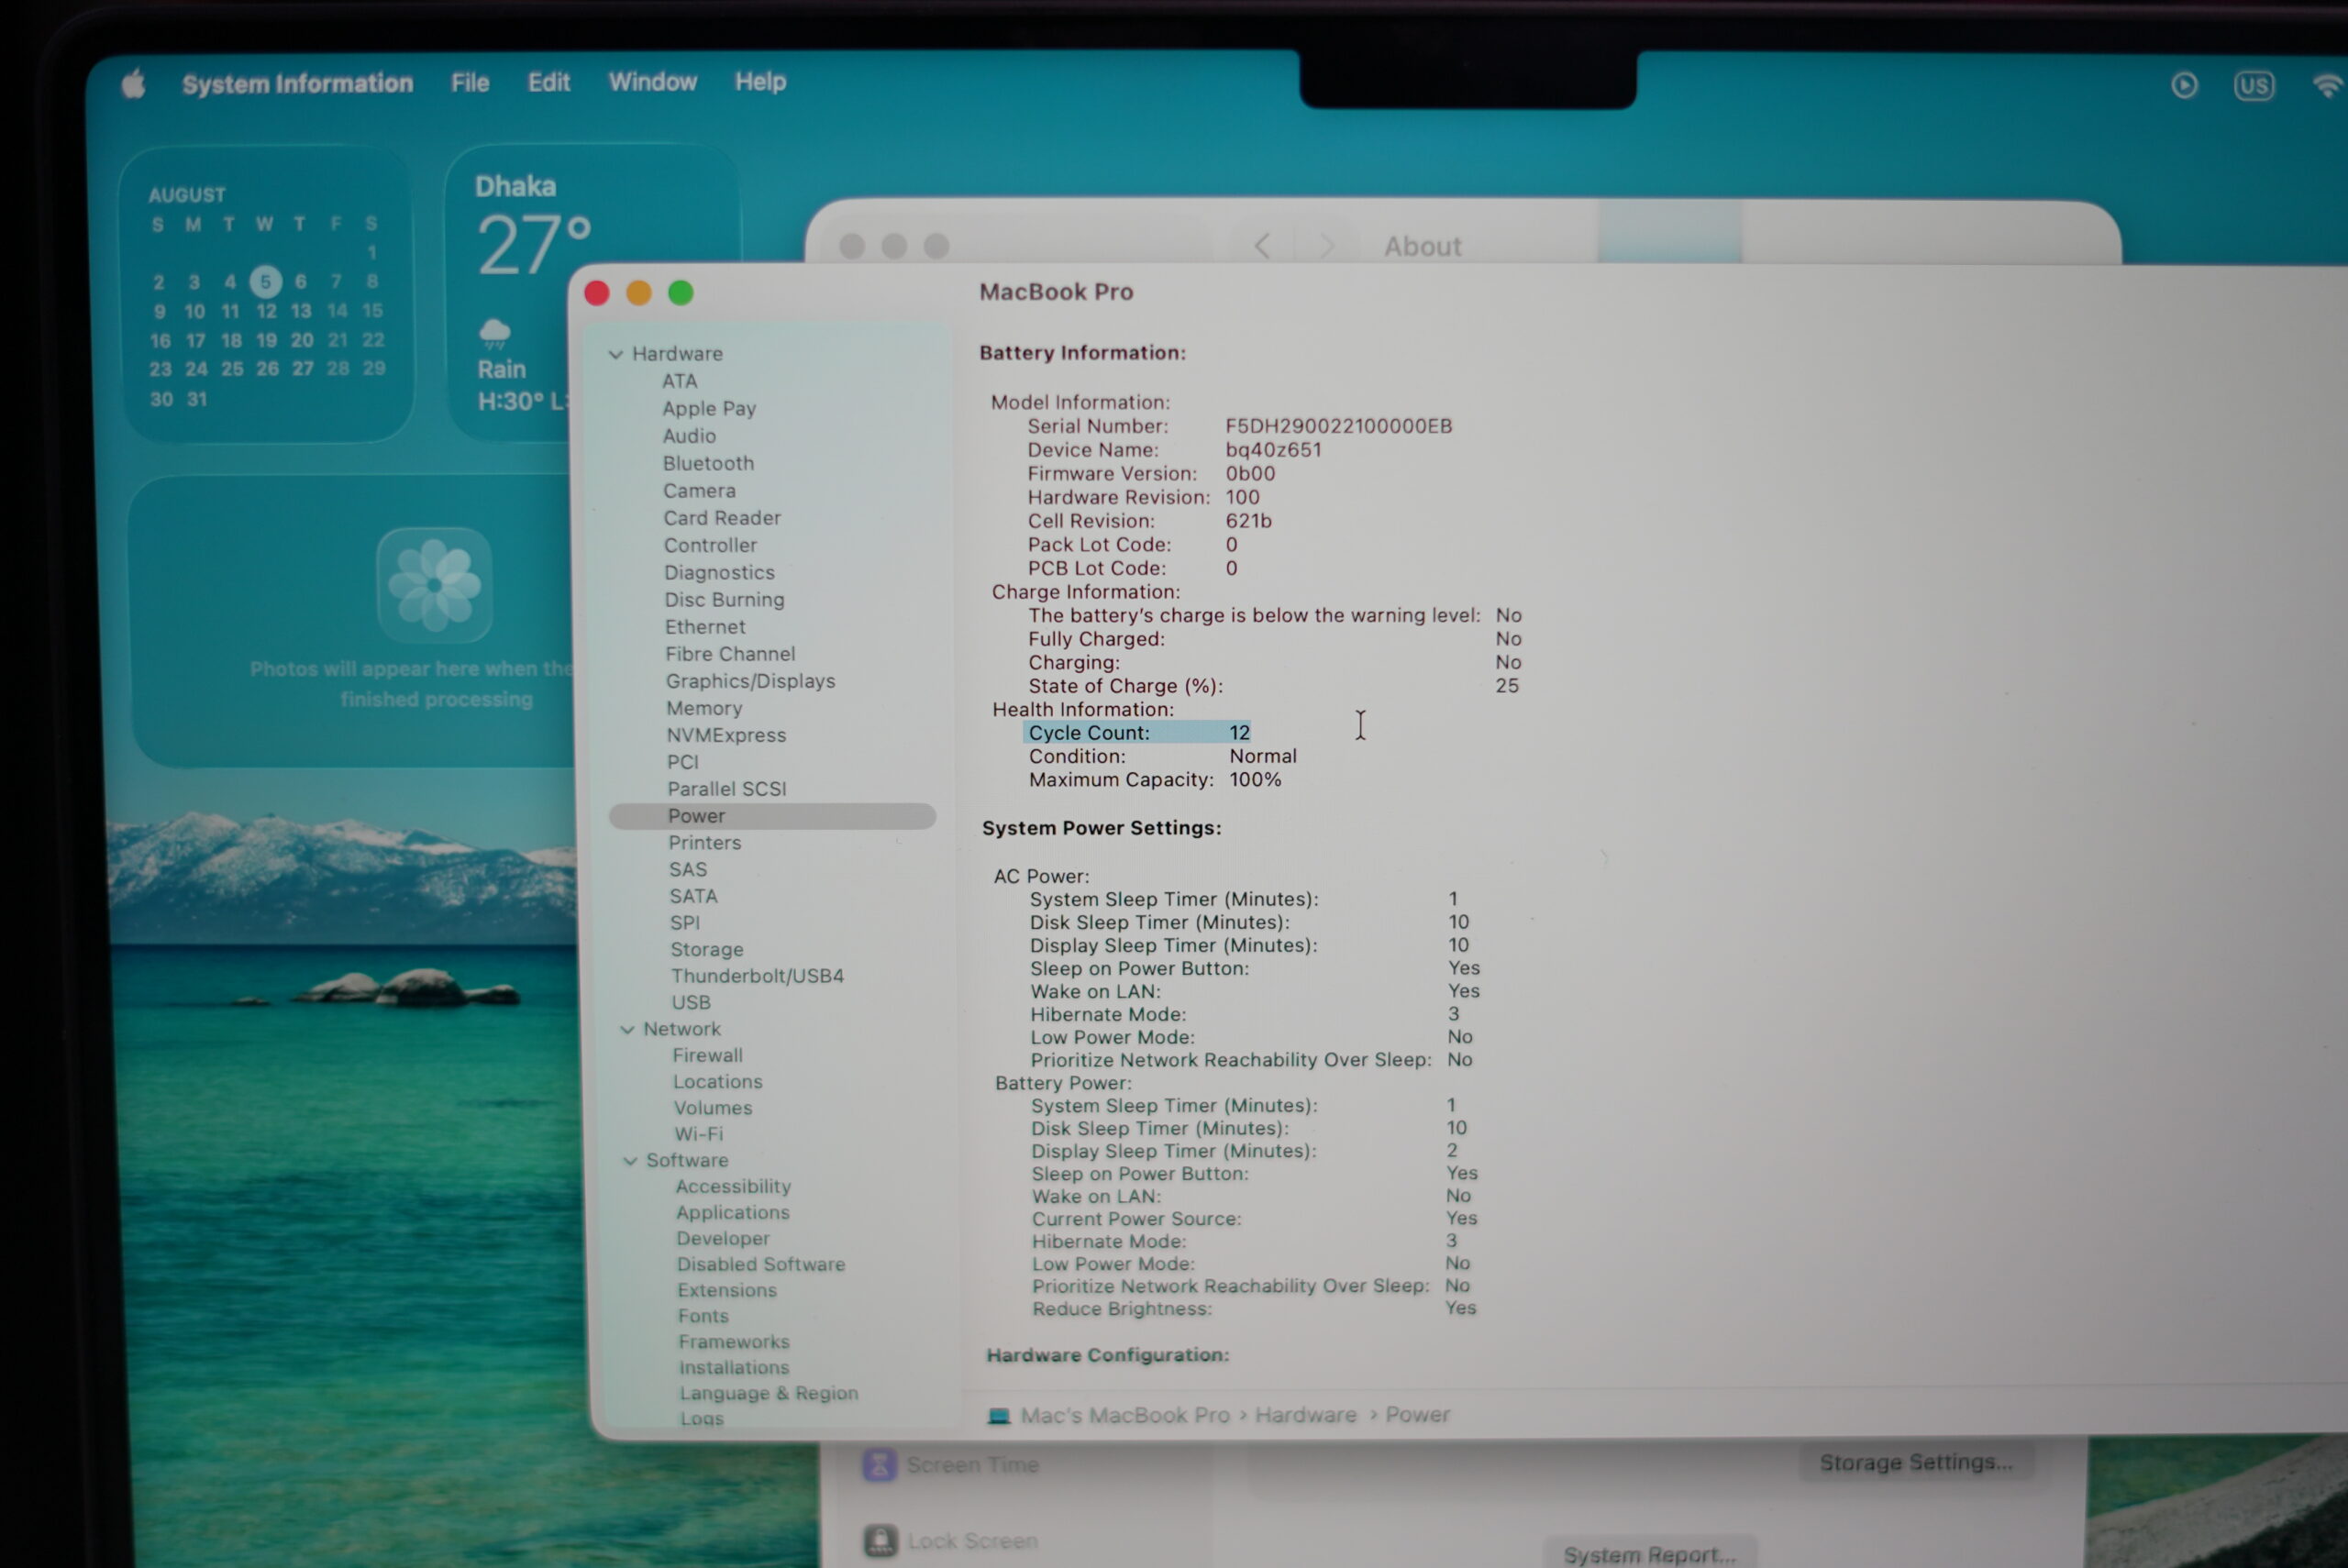The width and height of the screenshot is (2348, 1568).
Task: Select Bluetooth in the sidebar
Action: tap(708, 463)
